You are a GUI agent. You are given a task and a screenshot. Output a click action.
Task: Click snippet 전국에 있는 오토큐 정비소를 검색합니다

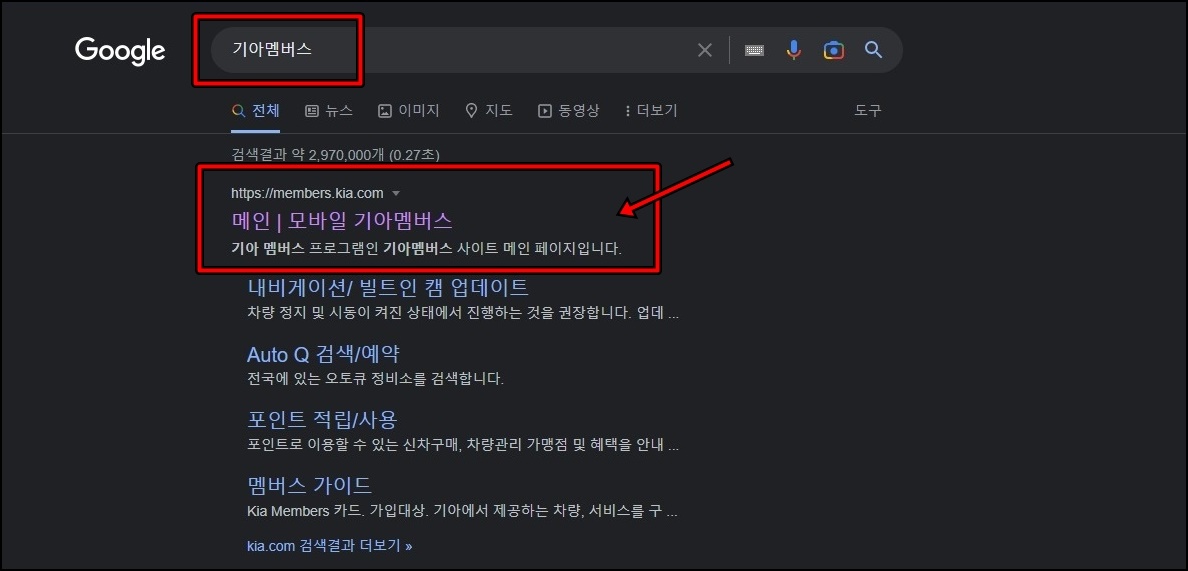pos(376,379)
